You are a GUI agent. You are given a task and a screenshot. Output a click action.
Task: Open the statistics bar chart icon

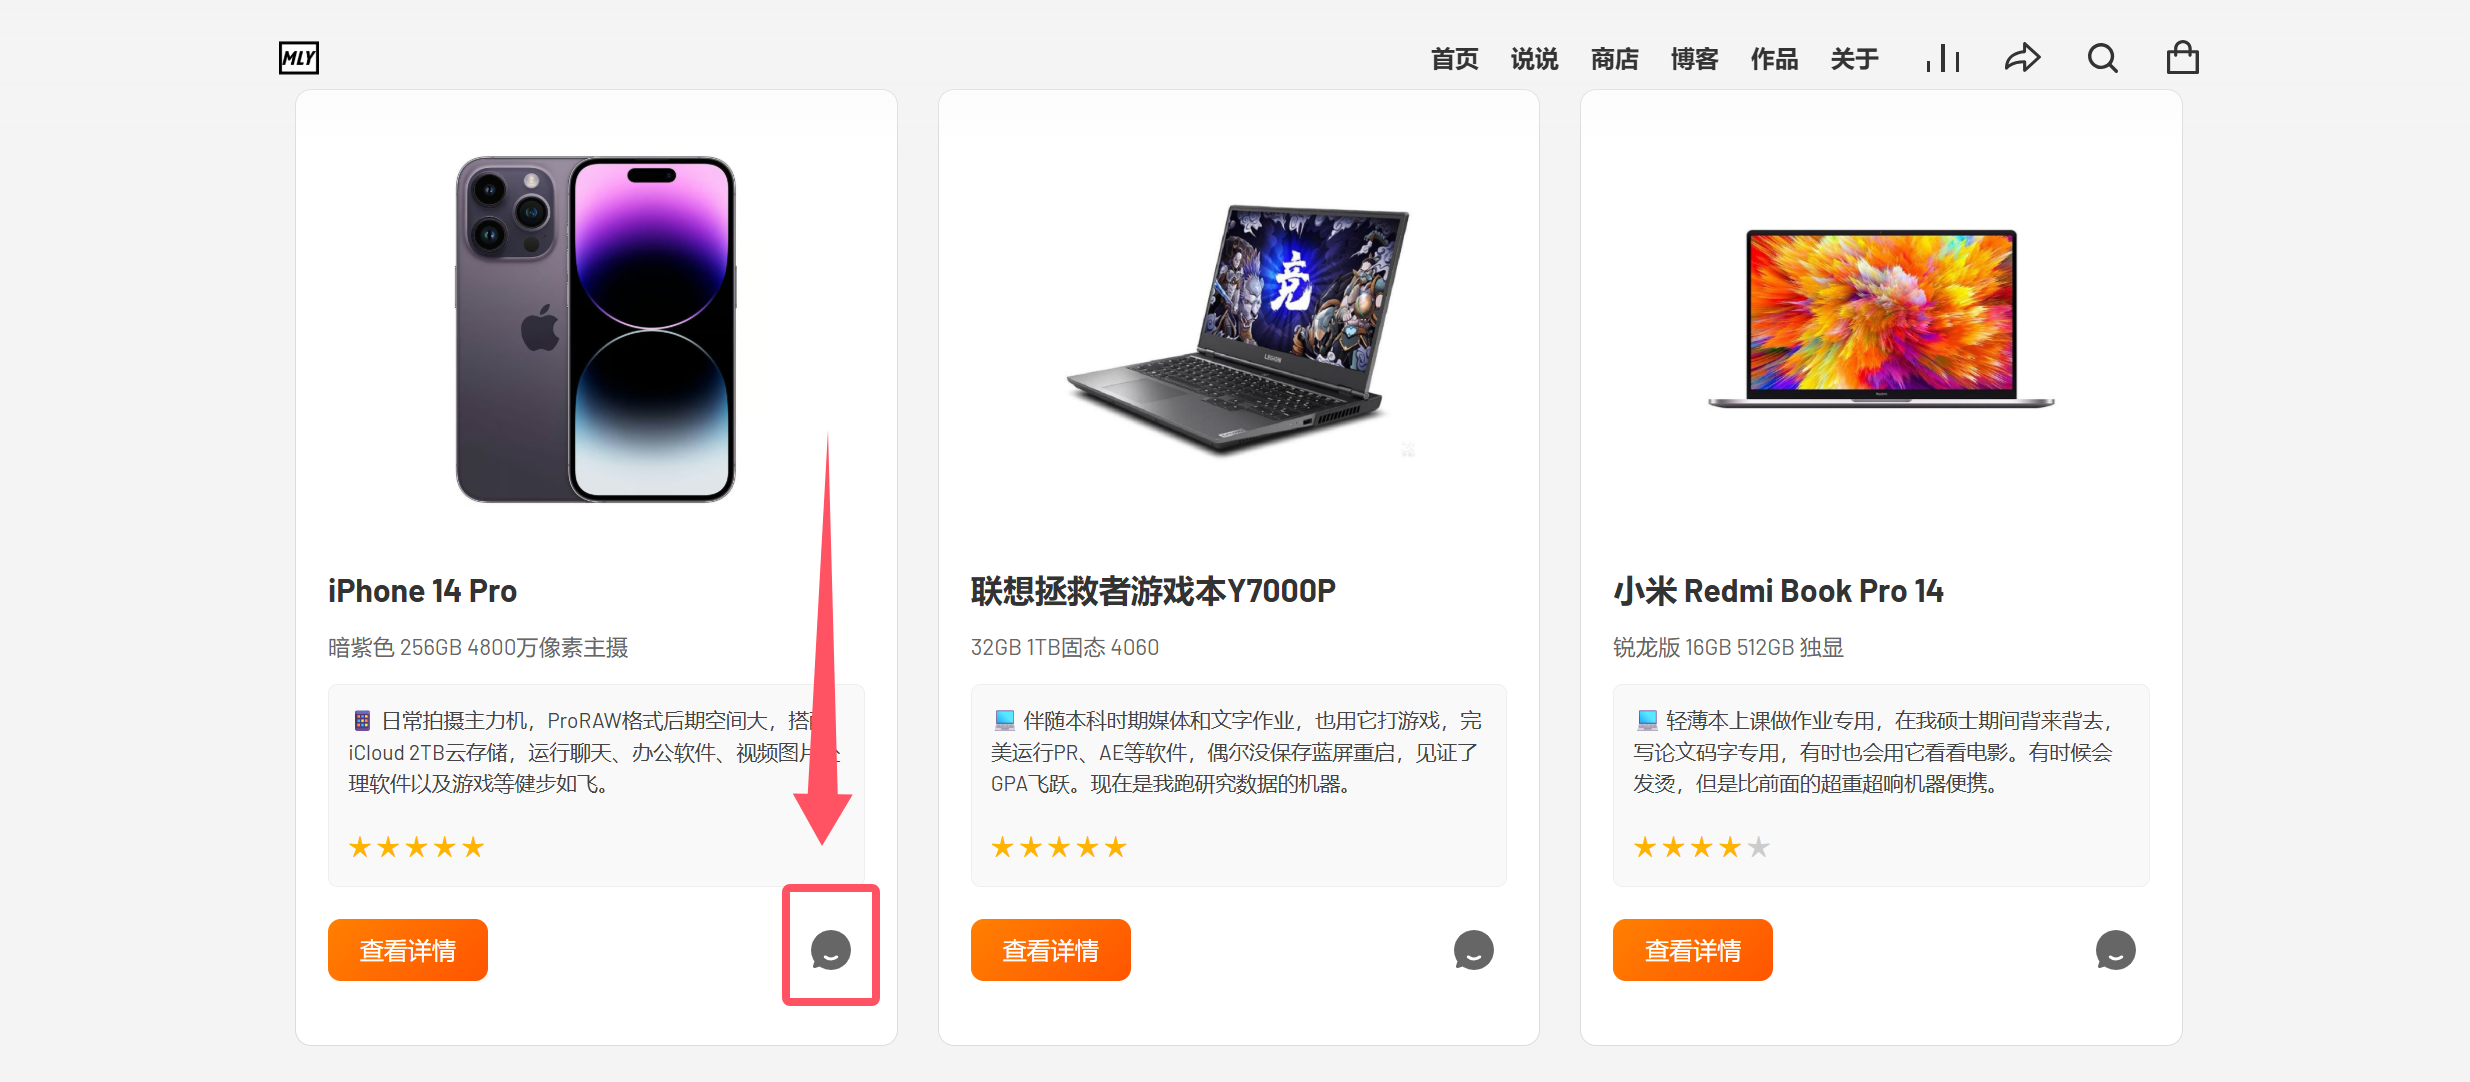click(x=1942, y=58)
